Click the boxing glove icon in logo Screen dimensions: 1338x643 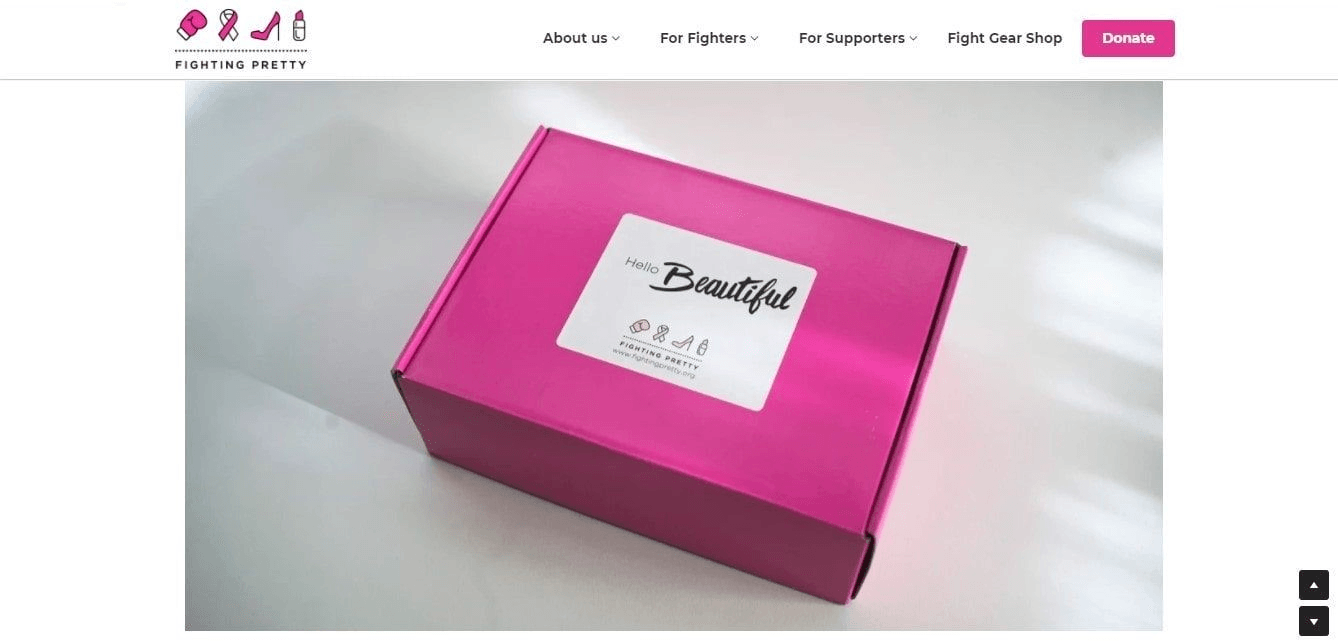(x=192, y=25)
